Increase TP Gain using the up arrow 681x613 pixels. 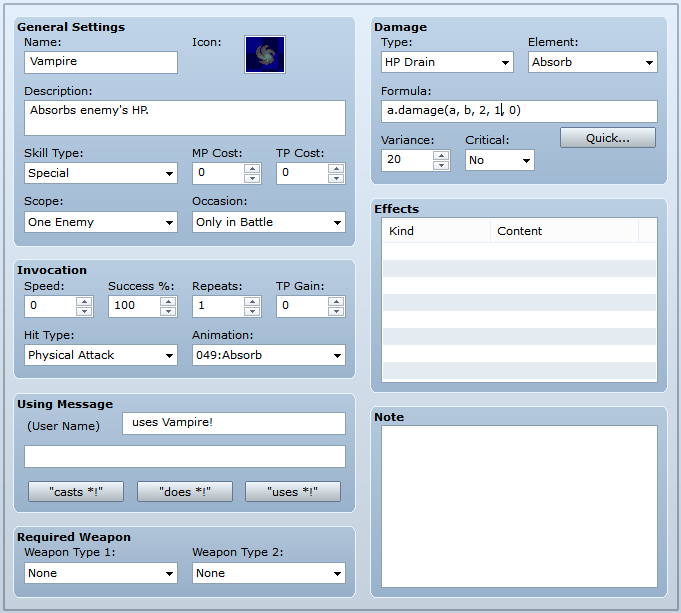[336, 302]
